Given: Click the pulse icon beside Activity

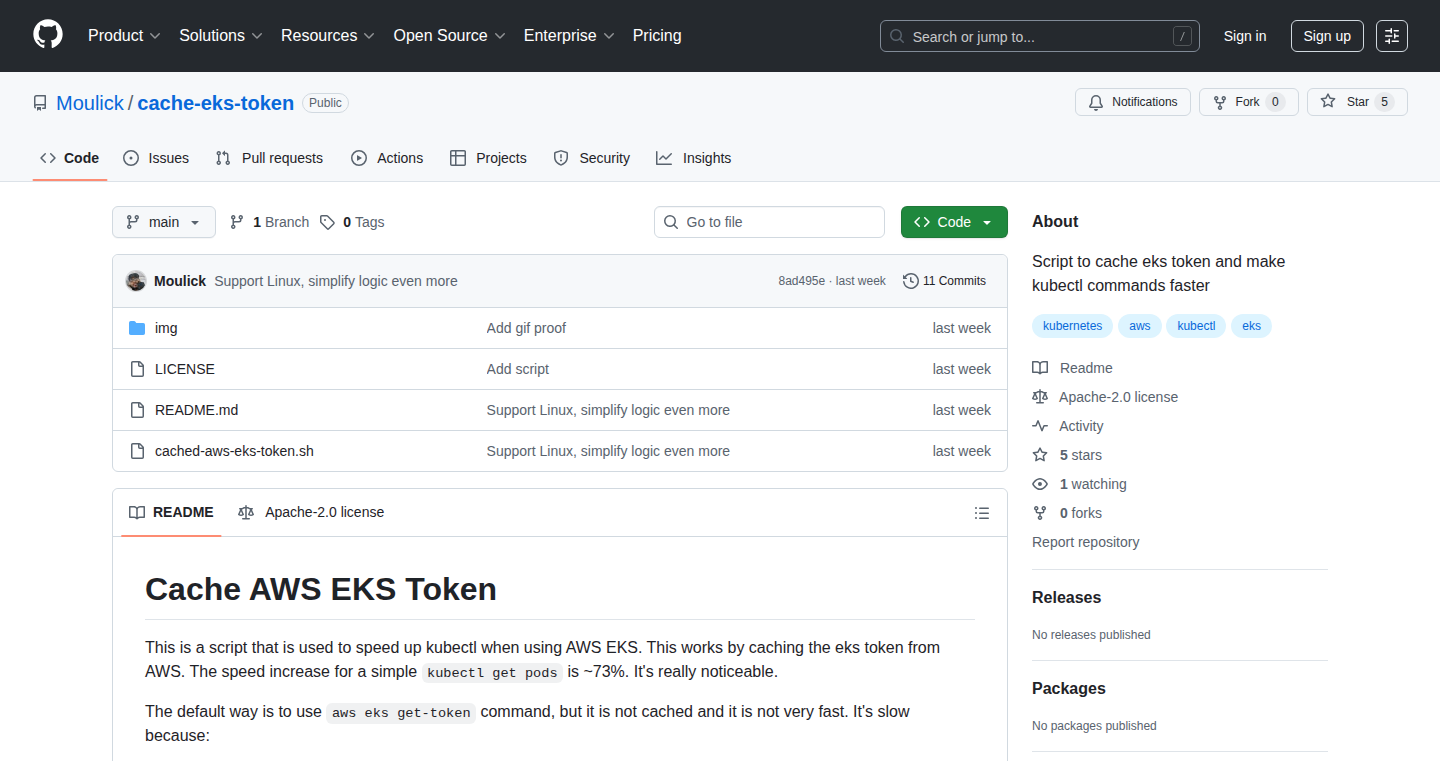Looking at the screenshot, I should (x=1040, y=426).
